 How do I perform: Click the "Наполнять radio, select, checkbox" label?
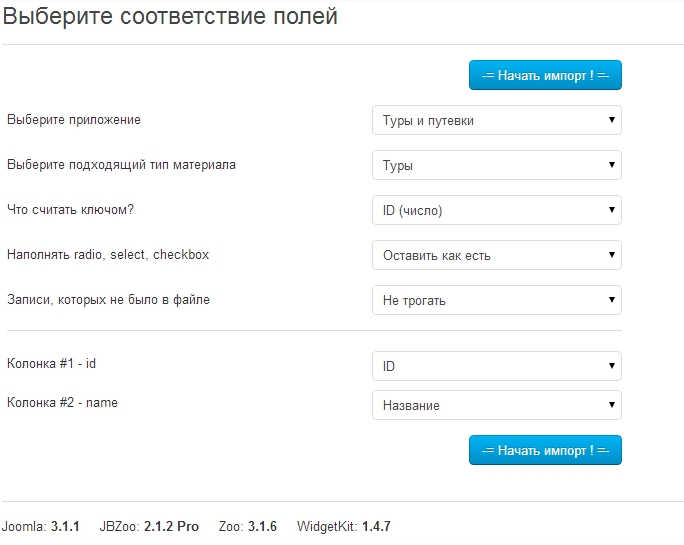pyautogui.click(x=108, y=255)
